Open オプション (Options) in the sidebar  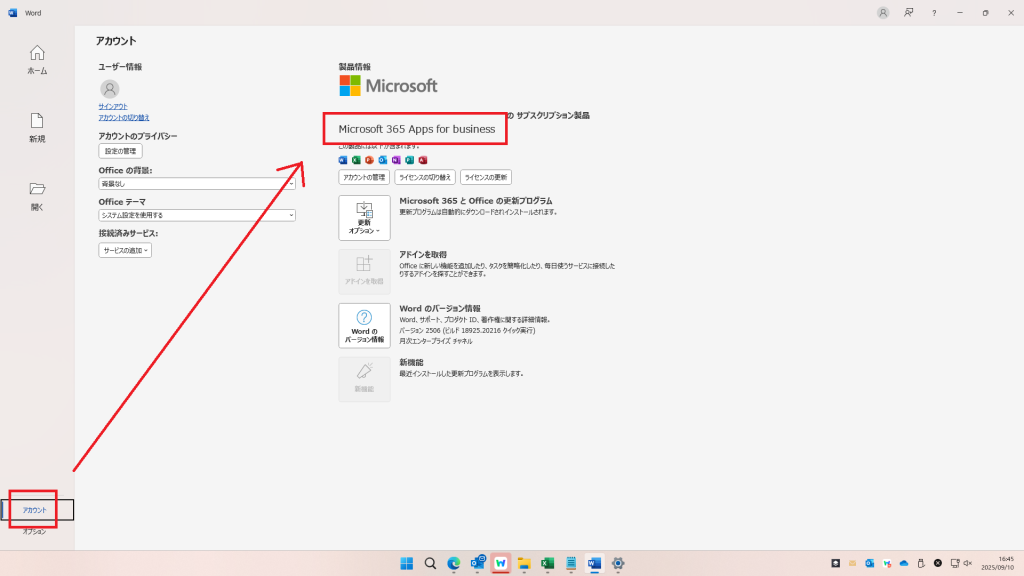coord(35,532)
